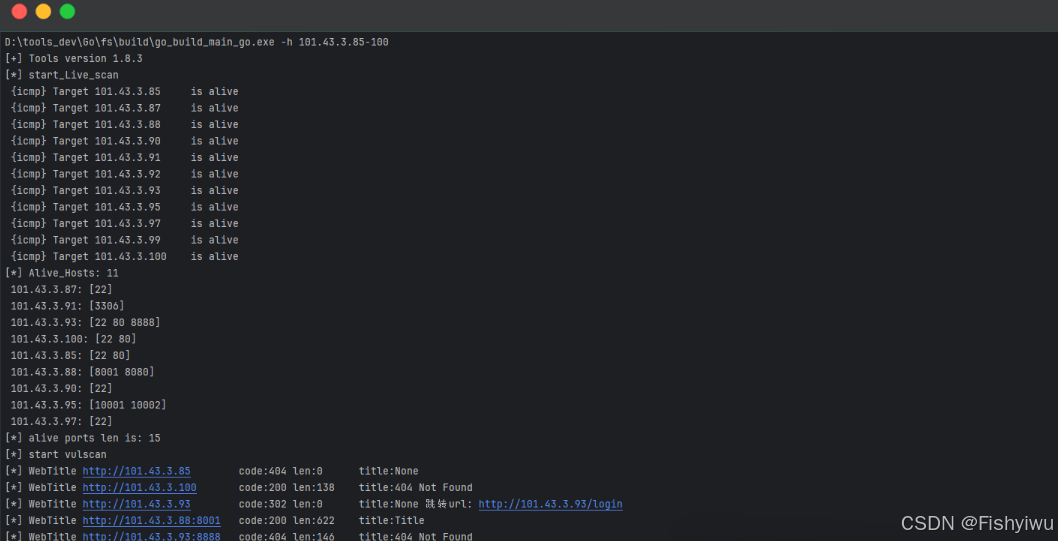Click 'code:200 len:138' text

point(287,487)
